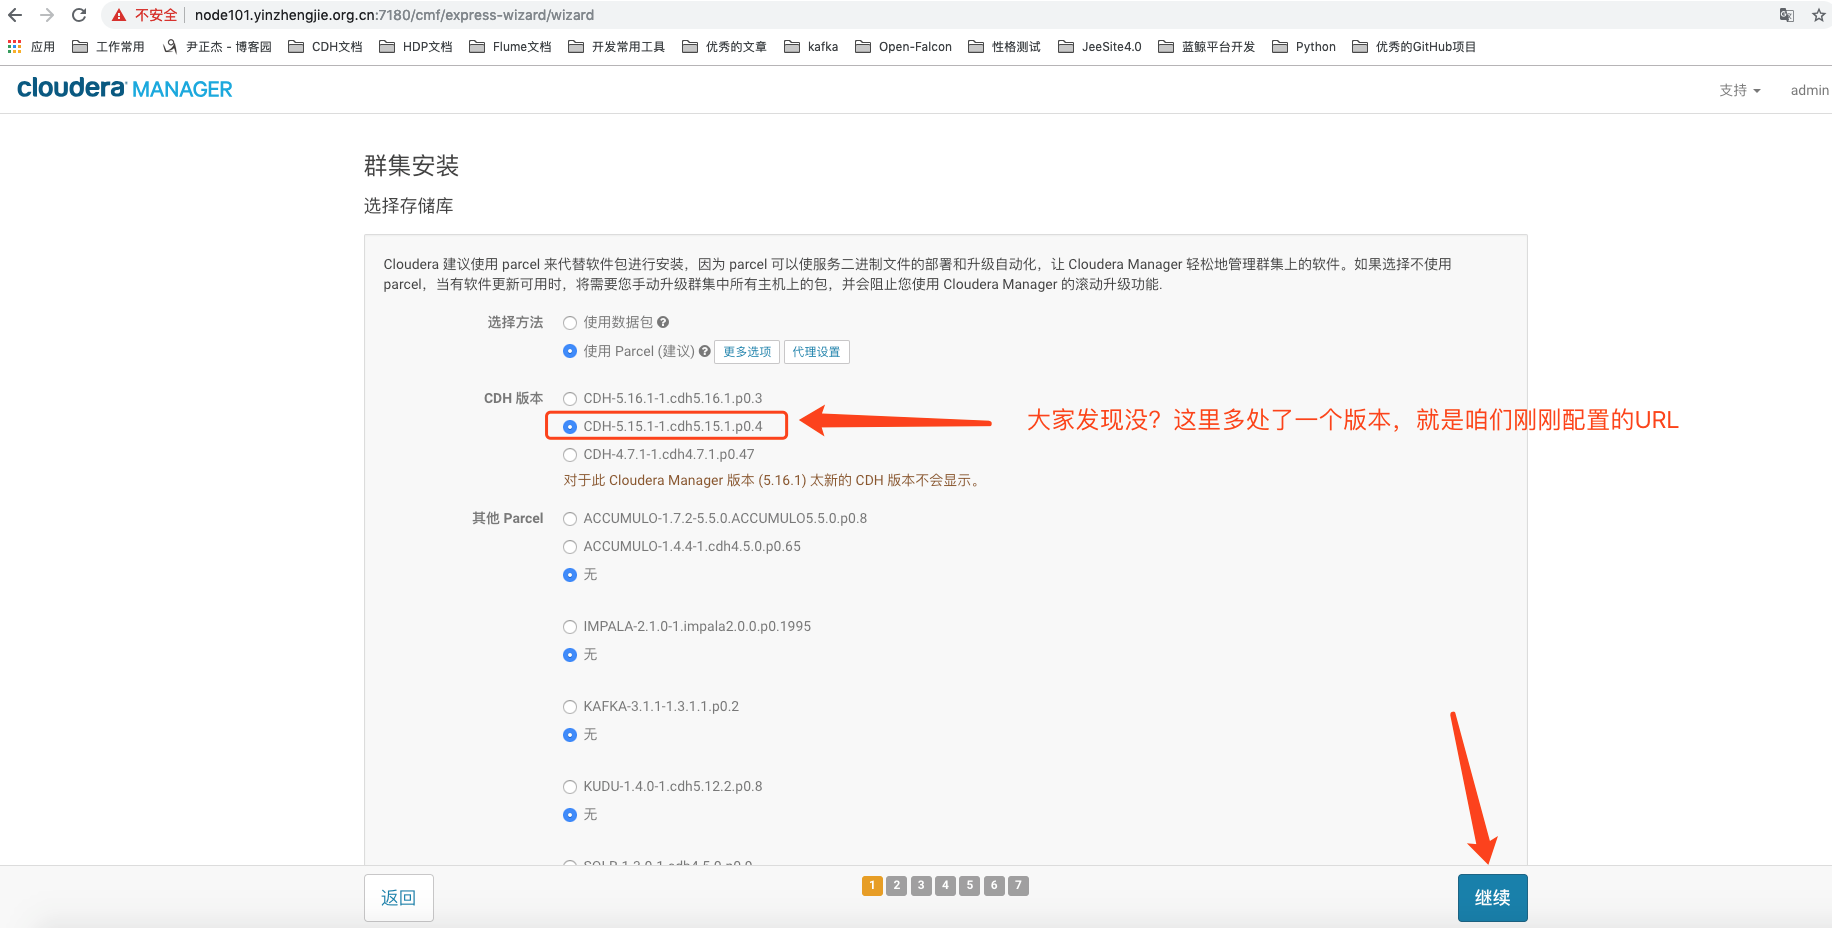Open the 优秀的文章 bookmark folder
This screenshot has width=1832, height=928.
(x=724, y=47)
